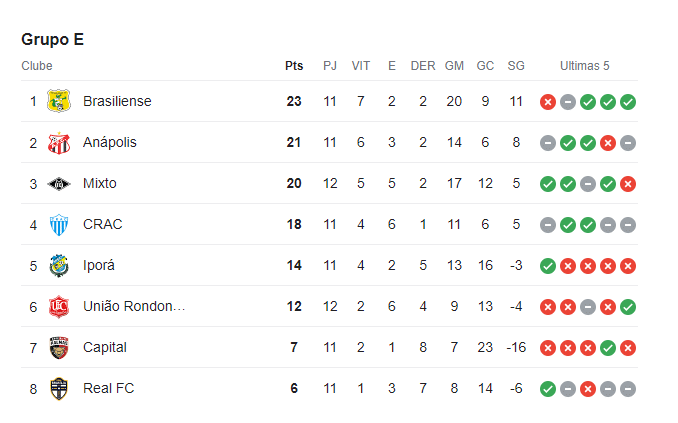Click the Iporá club crest icon
Image resolution: width=678 pixels, height=423 pixels.
coord(59,265)
